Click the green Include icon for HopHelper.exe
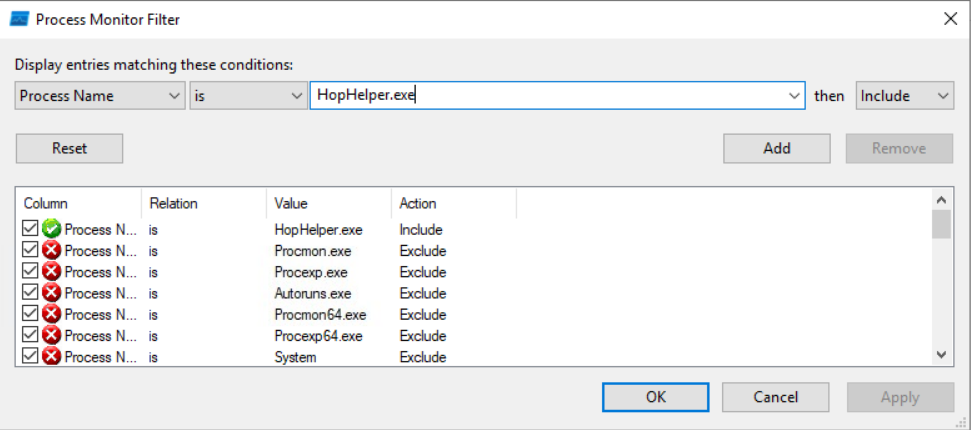 [51, 230]
